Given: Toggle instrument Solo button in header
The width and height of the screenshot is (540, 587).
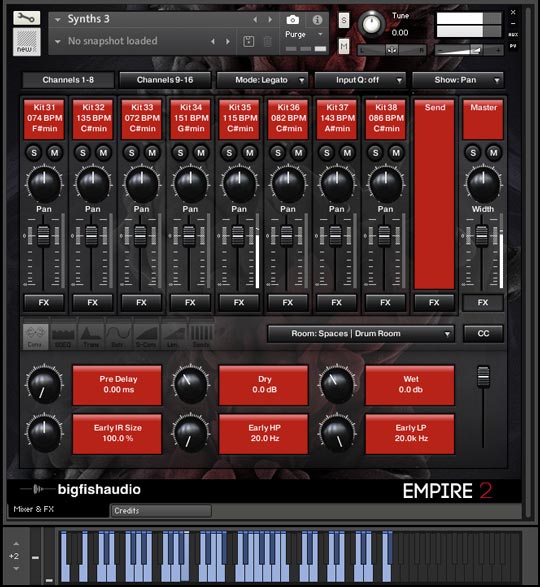Looking at the screenshot, I should 344,21.
